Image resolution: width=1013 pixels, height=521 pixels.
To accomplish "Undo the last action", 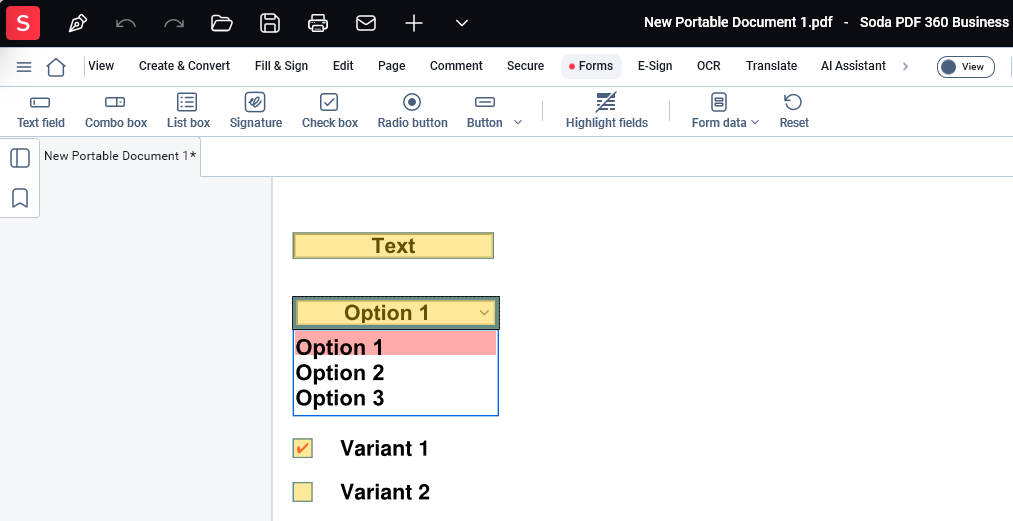I will (x=126, y=23).
